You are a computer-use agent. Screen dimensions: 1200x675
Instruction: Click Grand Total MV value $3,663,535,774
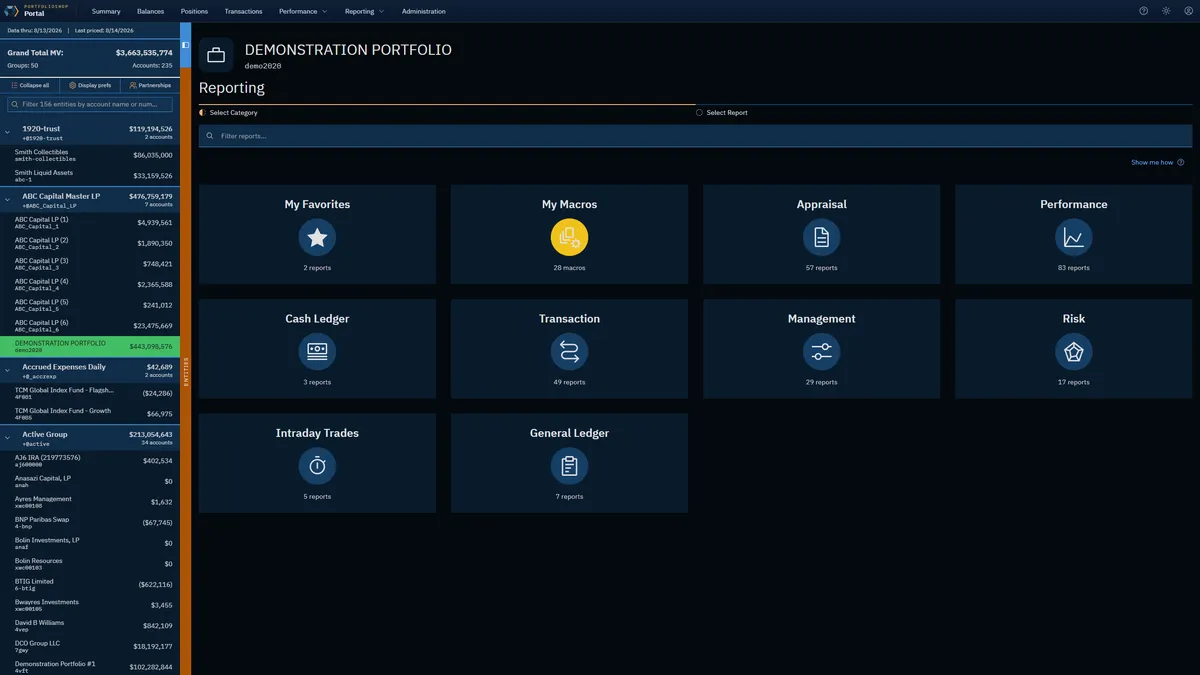(144, 52)
